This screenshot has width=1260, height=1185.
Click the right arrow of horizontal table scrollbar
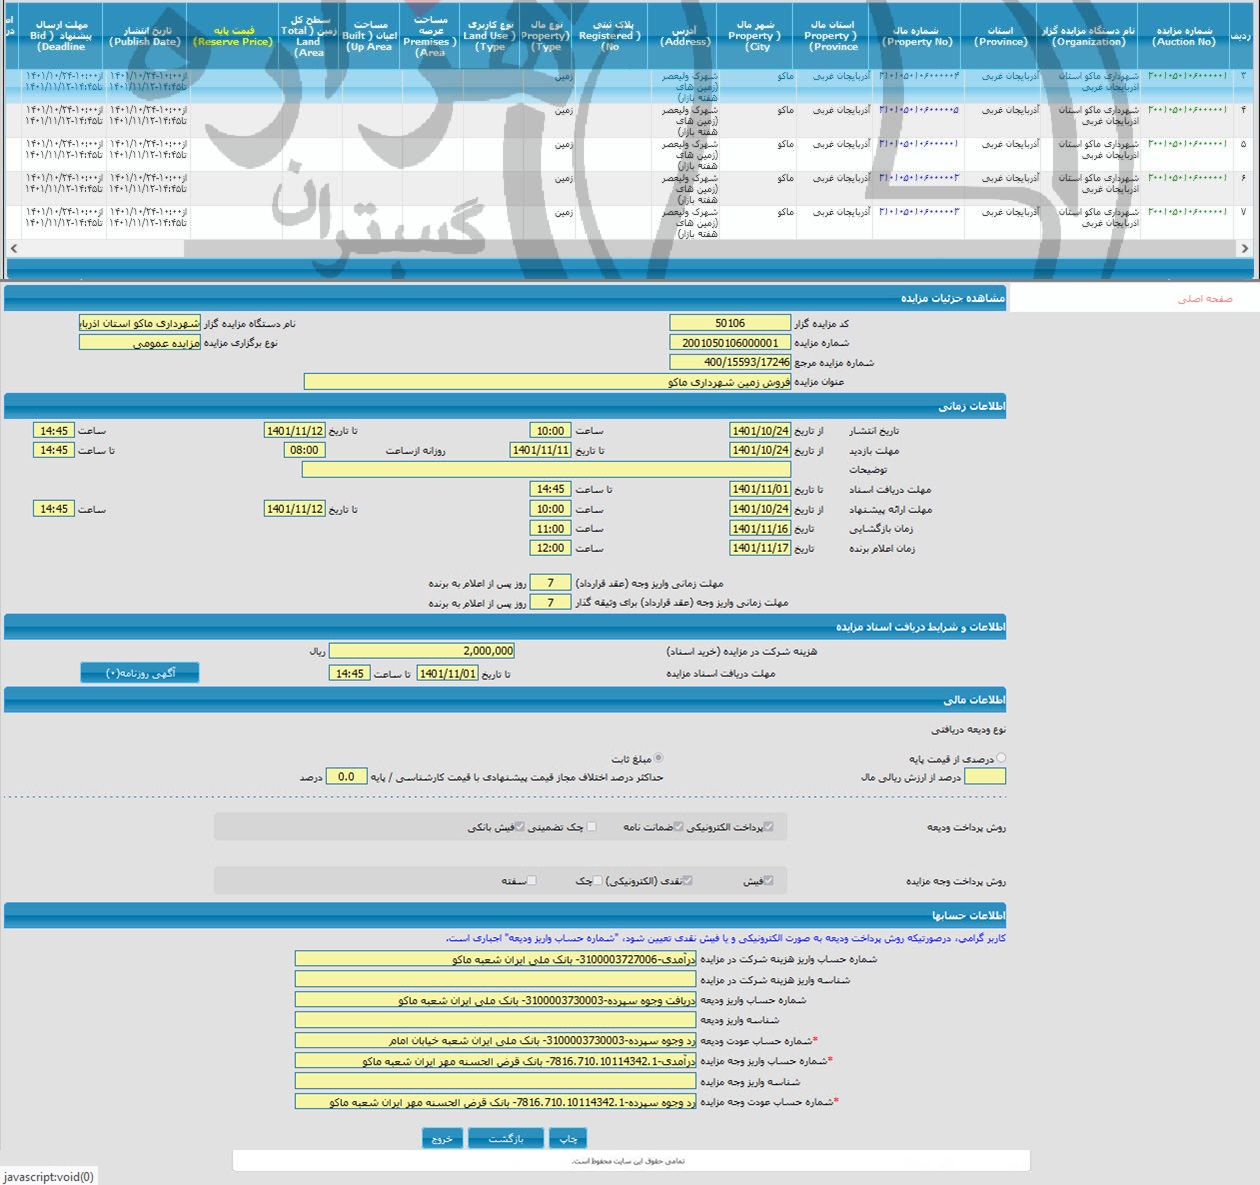coord(1244,248)
